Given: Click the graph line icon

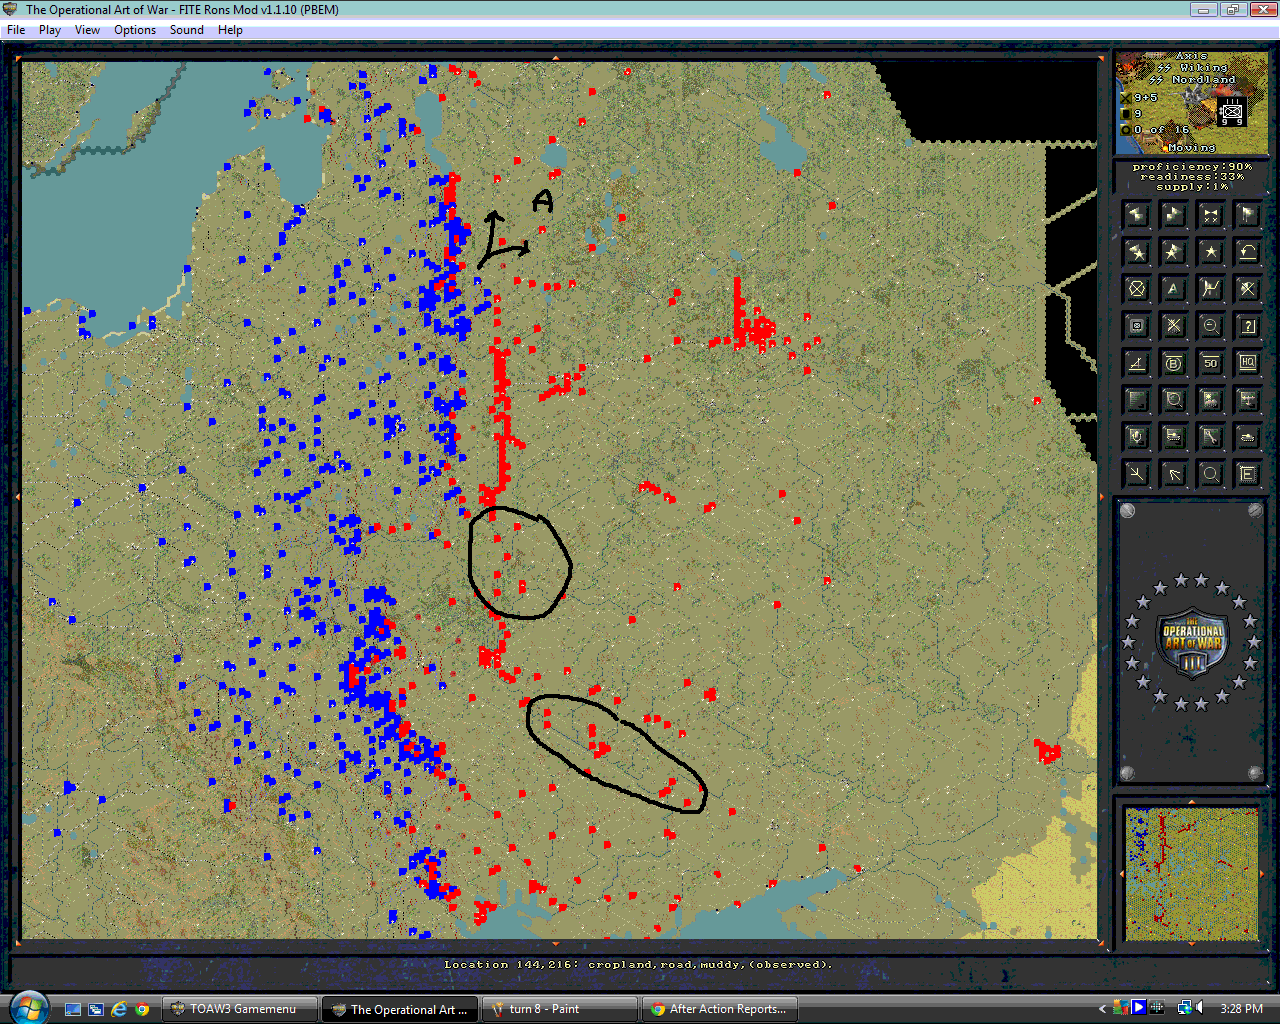Looking at the screenshot, I should [x=1211, y=289].
